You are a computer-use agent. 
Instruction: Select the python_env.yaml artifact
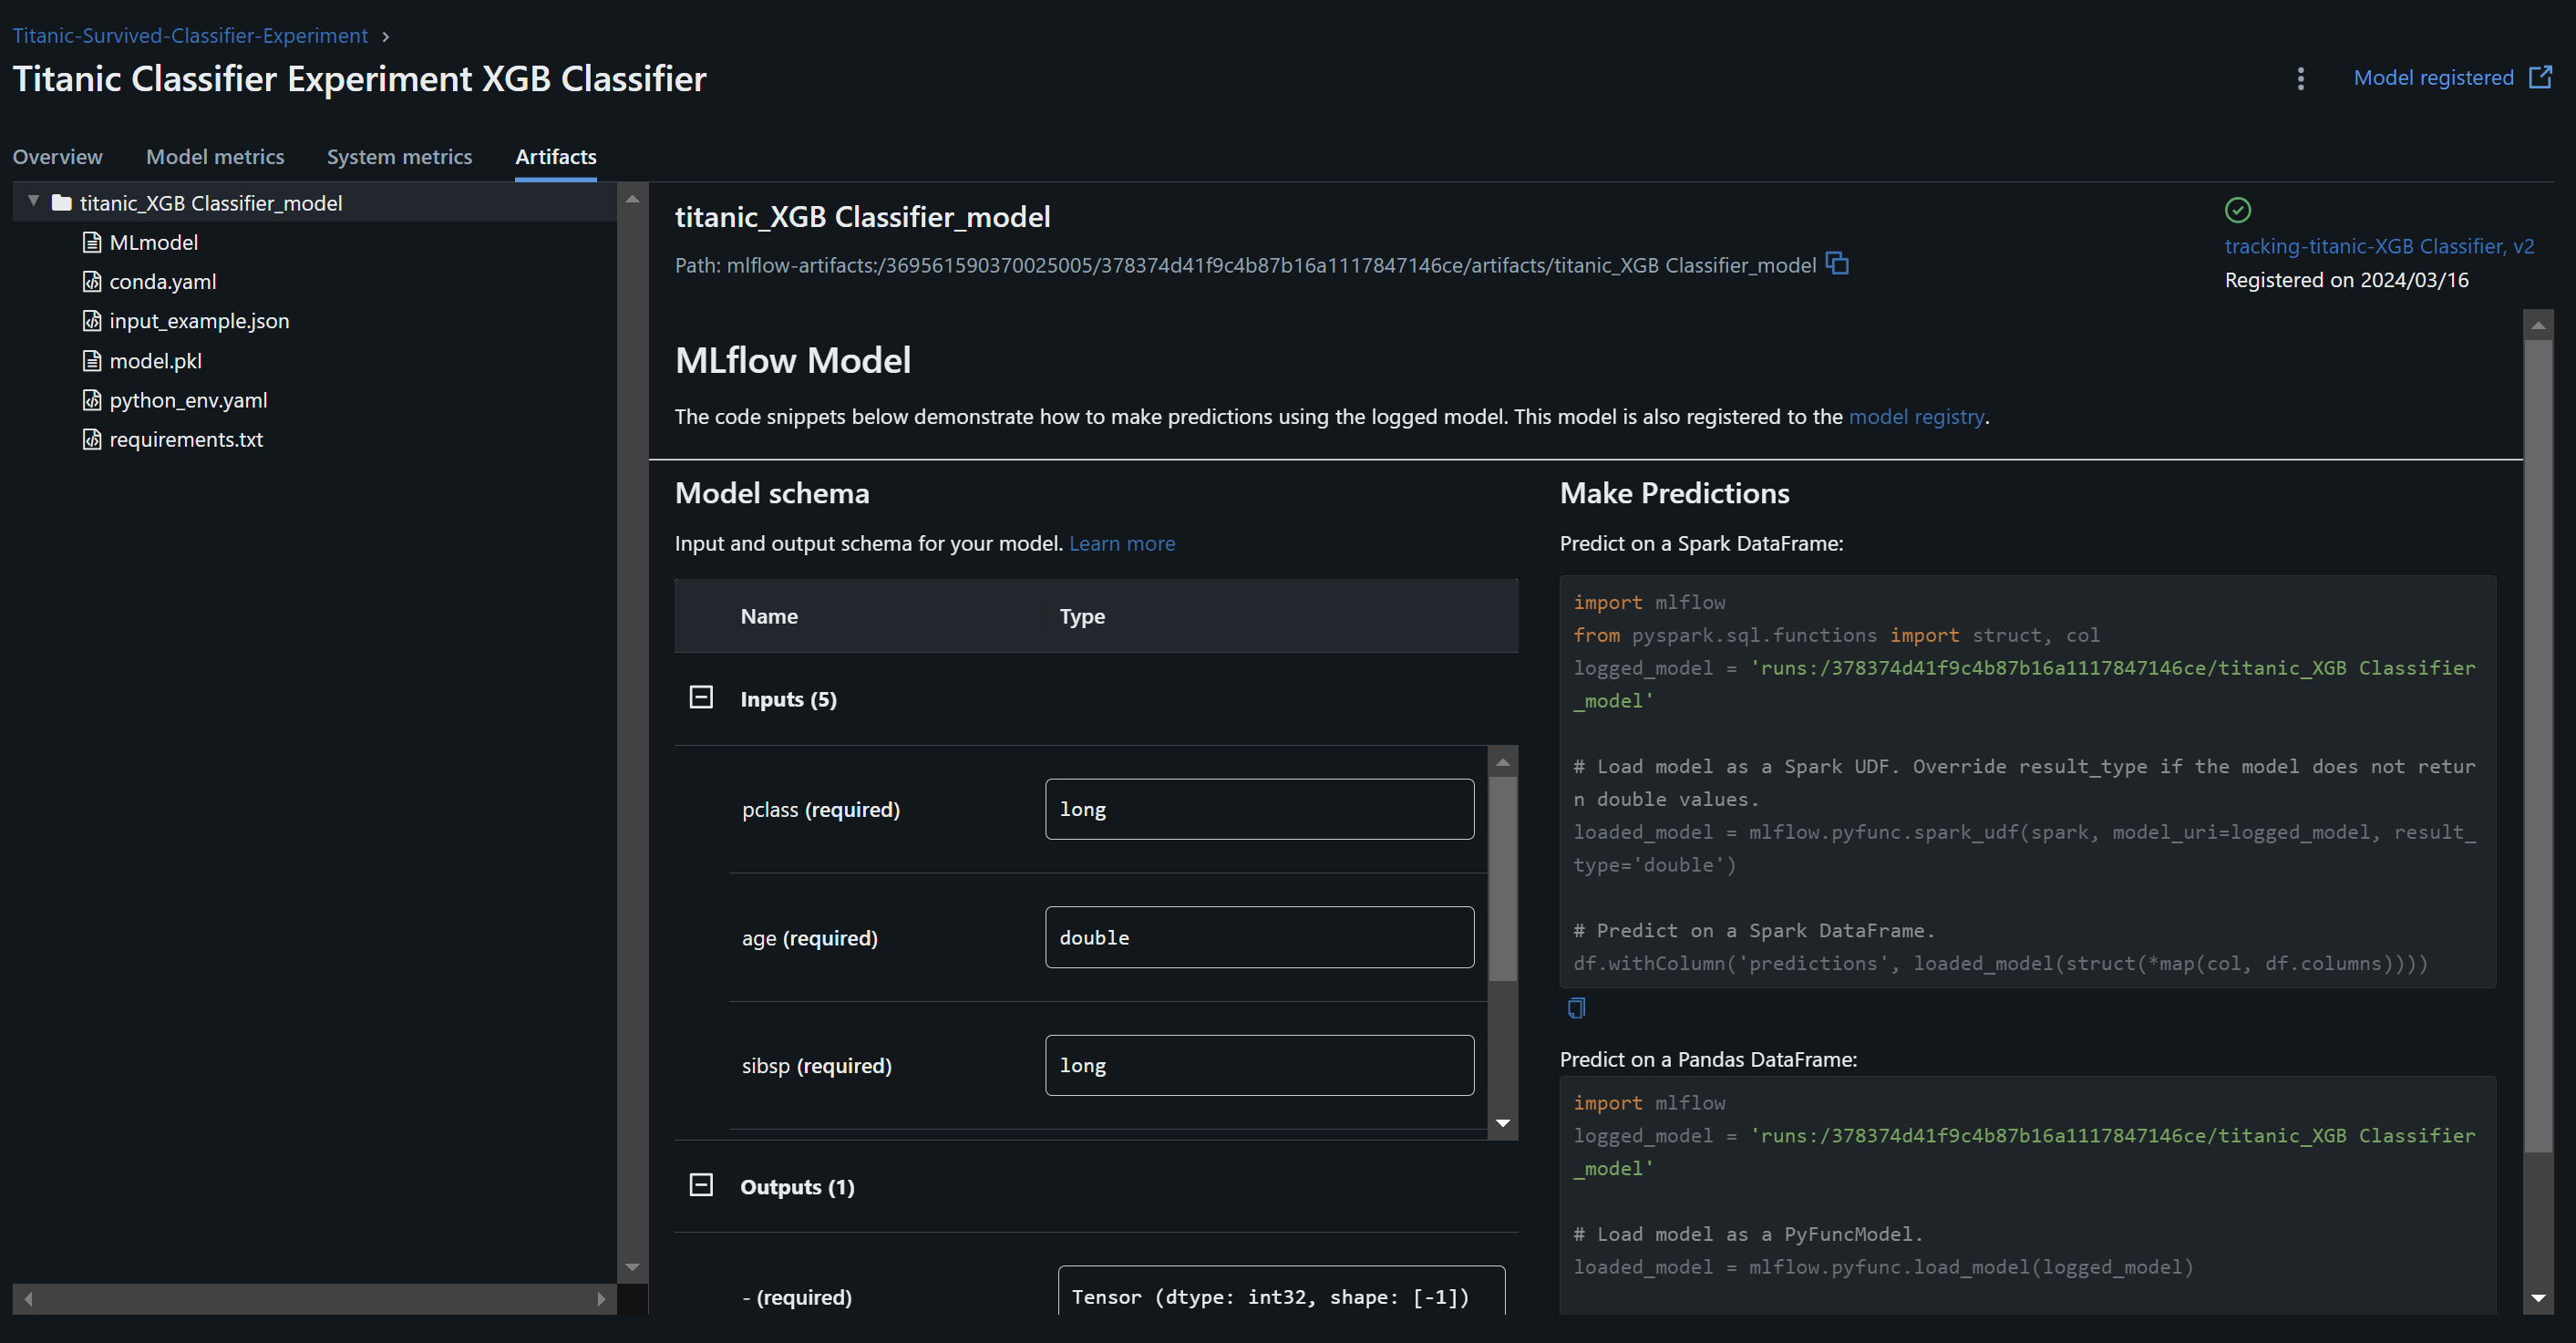click(x=187, y=400)
